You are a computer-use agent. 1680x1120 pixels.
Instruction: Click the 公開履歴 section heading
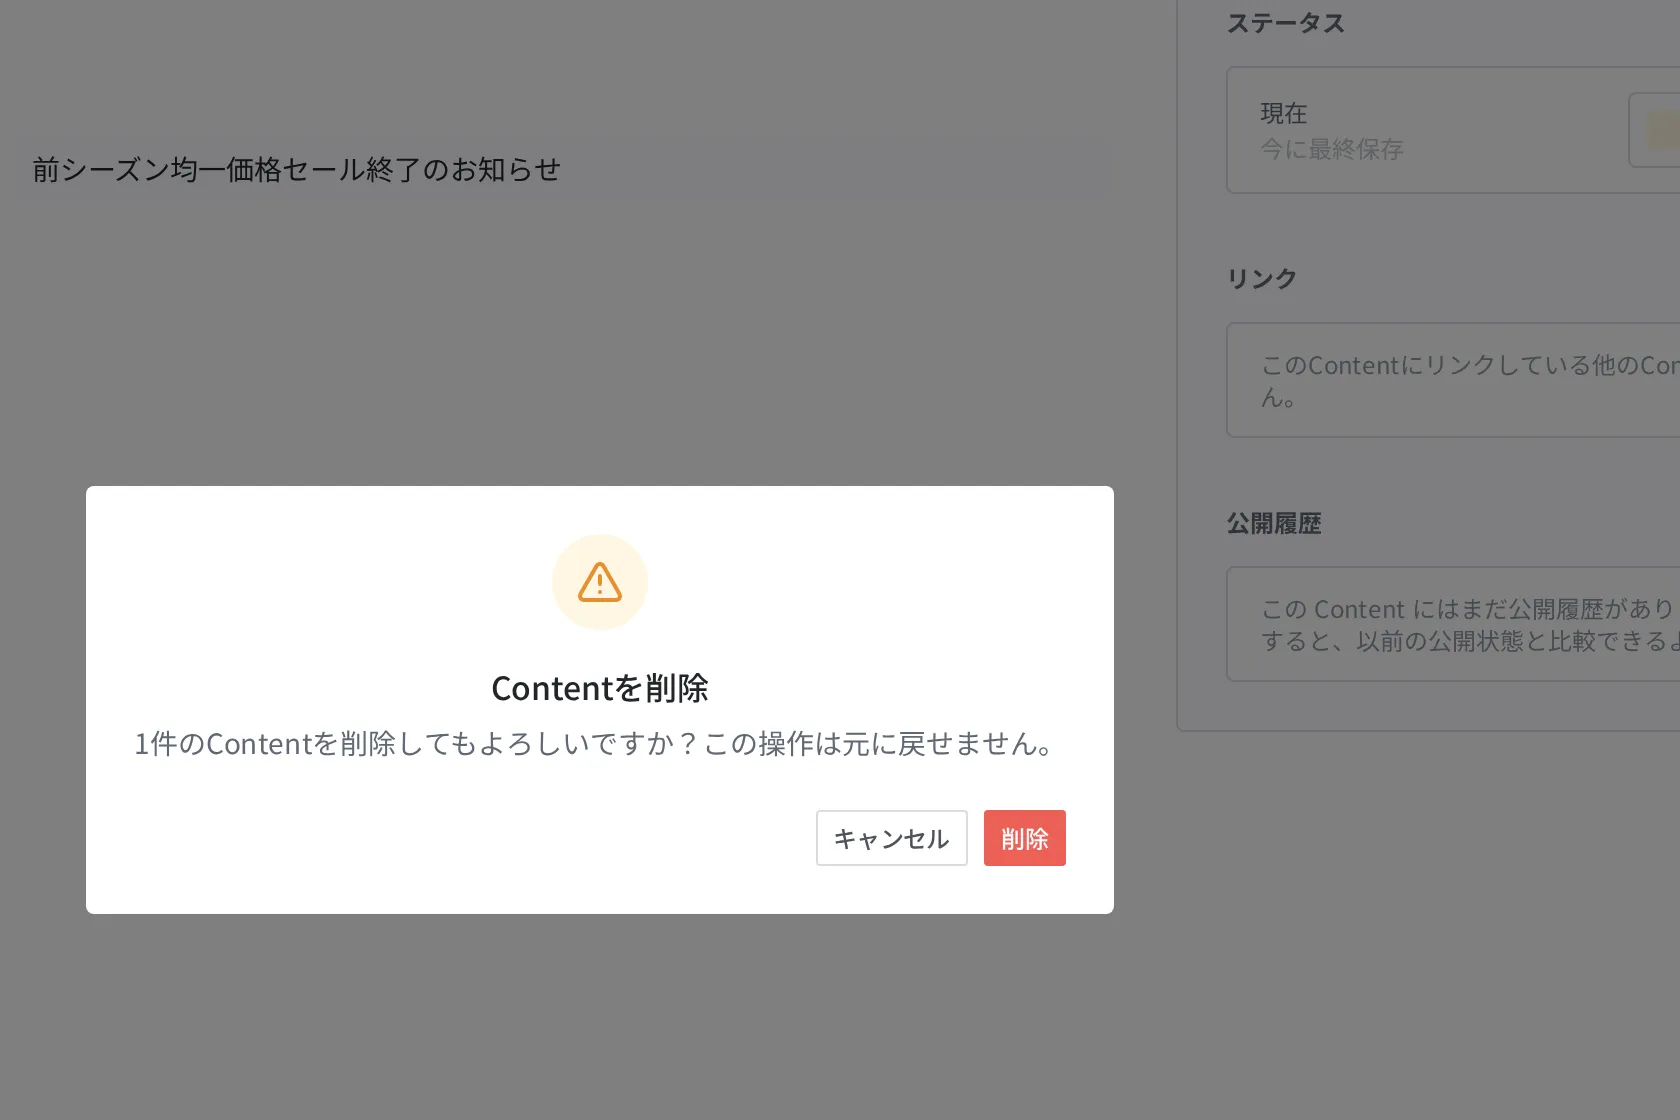pyautogui.click(x=1274, y=523)
